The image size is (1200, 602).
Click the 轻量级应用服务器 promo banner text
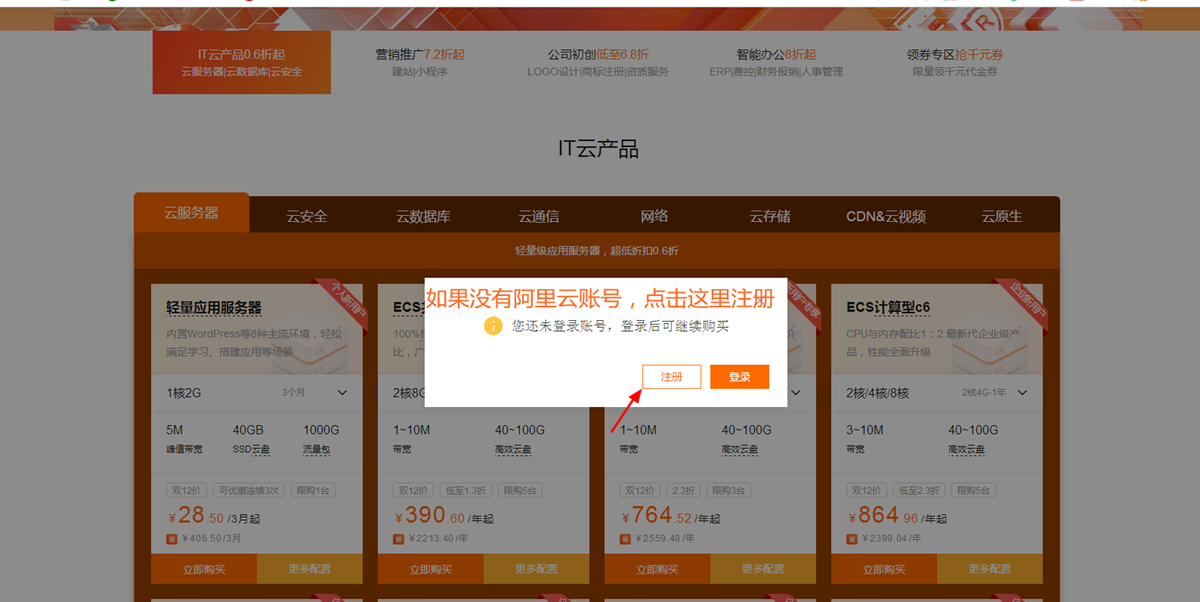point(596,250)
